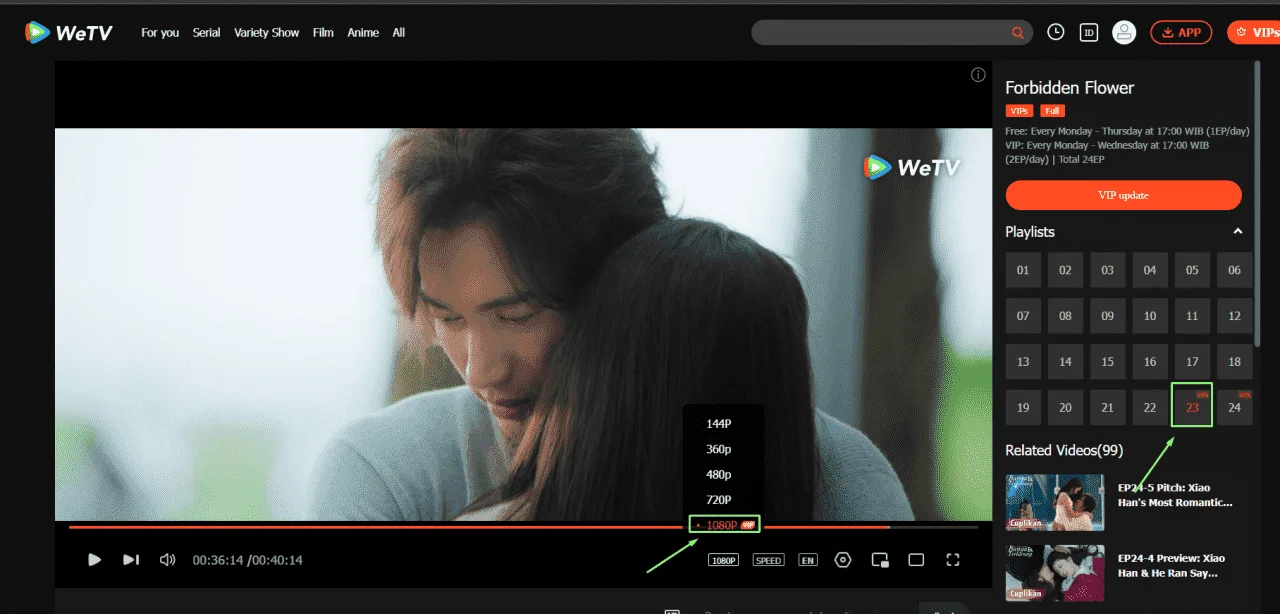Screen dimensions: 1280x614
Task: Open the language ID icon
Action: [1090, 32]
